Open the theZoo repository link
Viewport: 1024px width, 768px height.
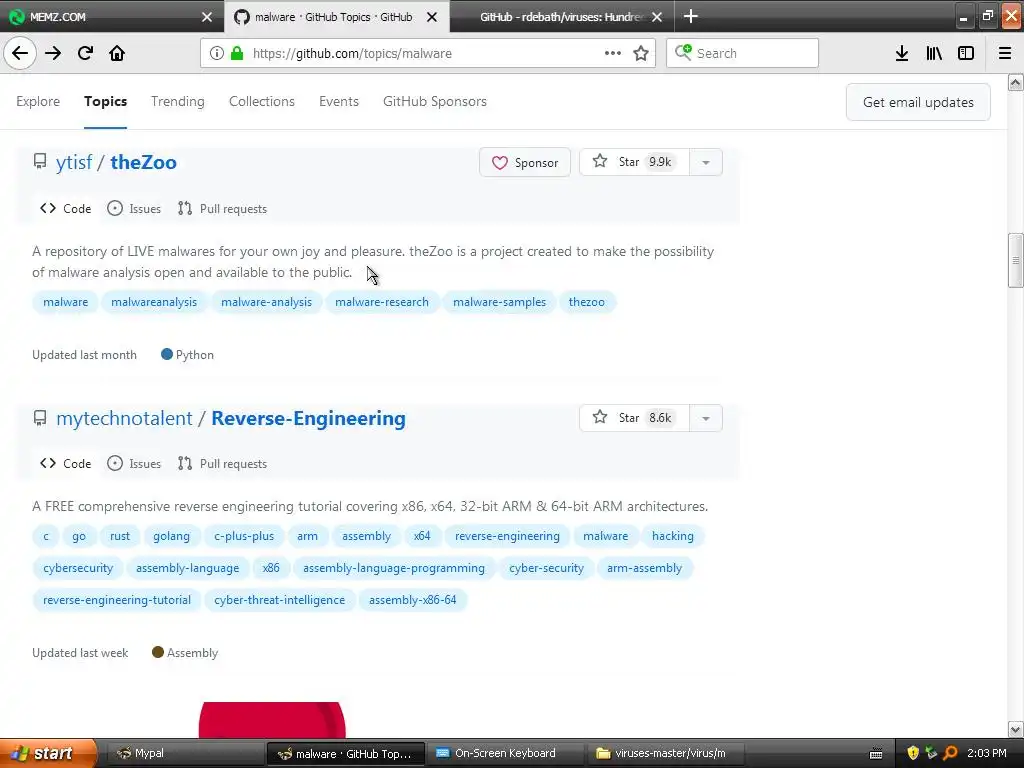point(143,163)
